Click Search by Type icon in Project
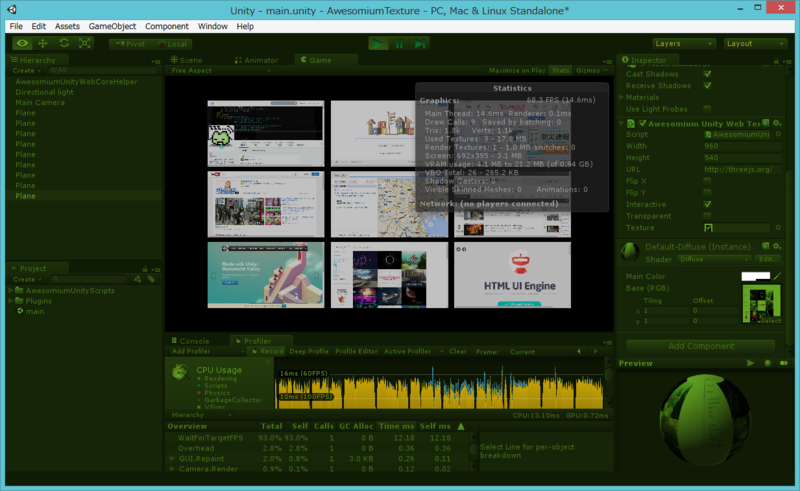800x491 pixels. coord(137,279)
